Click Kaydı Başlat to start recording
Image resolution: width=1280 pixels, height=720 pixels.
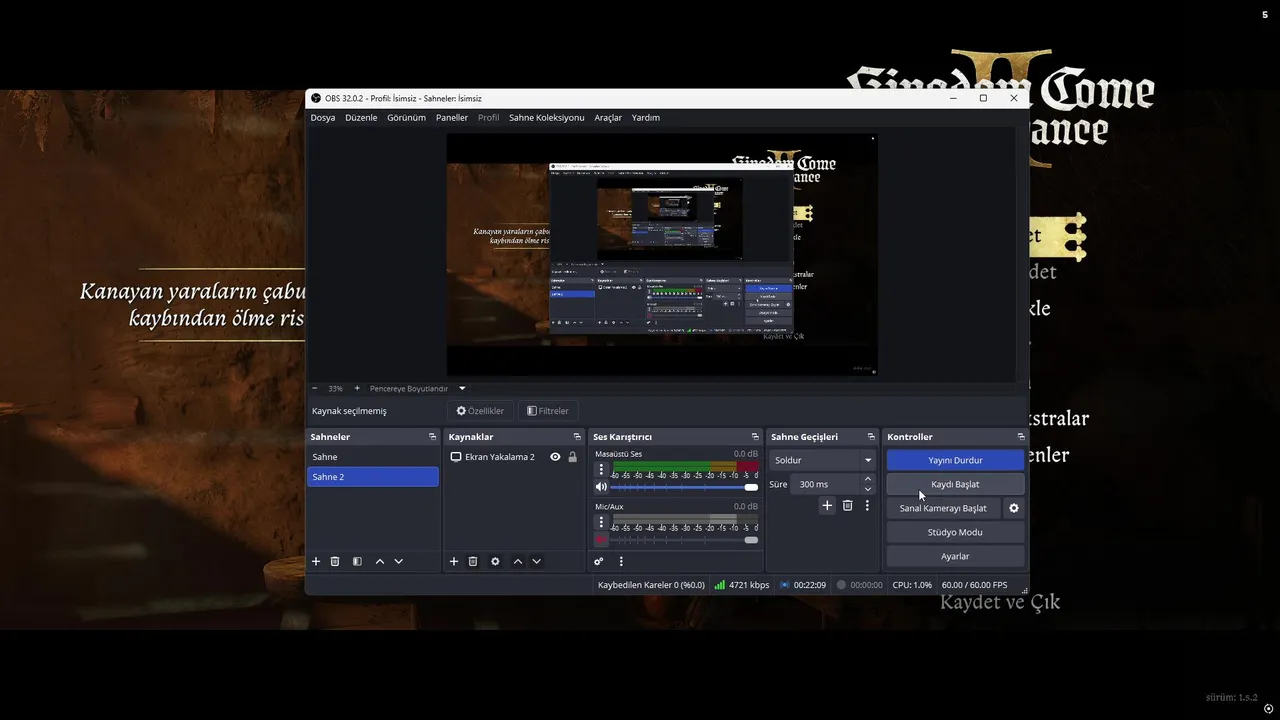coord(955,484)
